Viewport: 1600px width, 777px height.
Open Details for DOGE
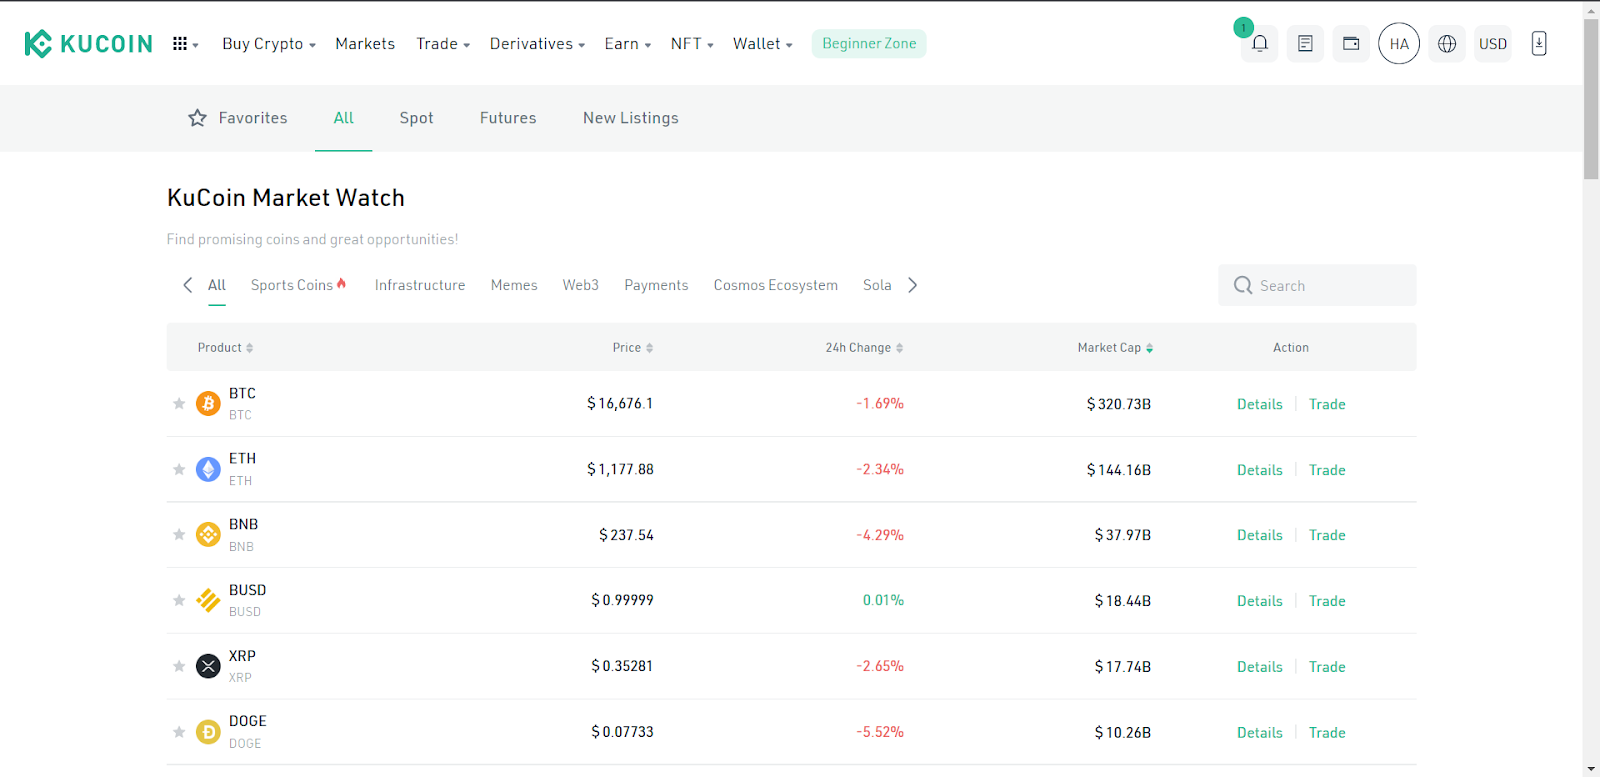click(1260, 733)
